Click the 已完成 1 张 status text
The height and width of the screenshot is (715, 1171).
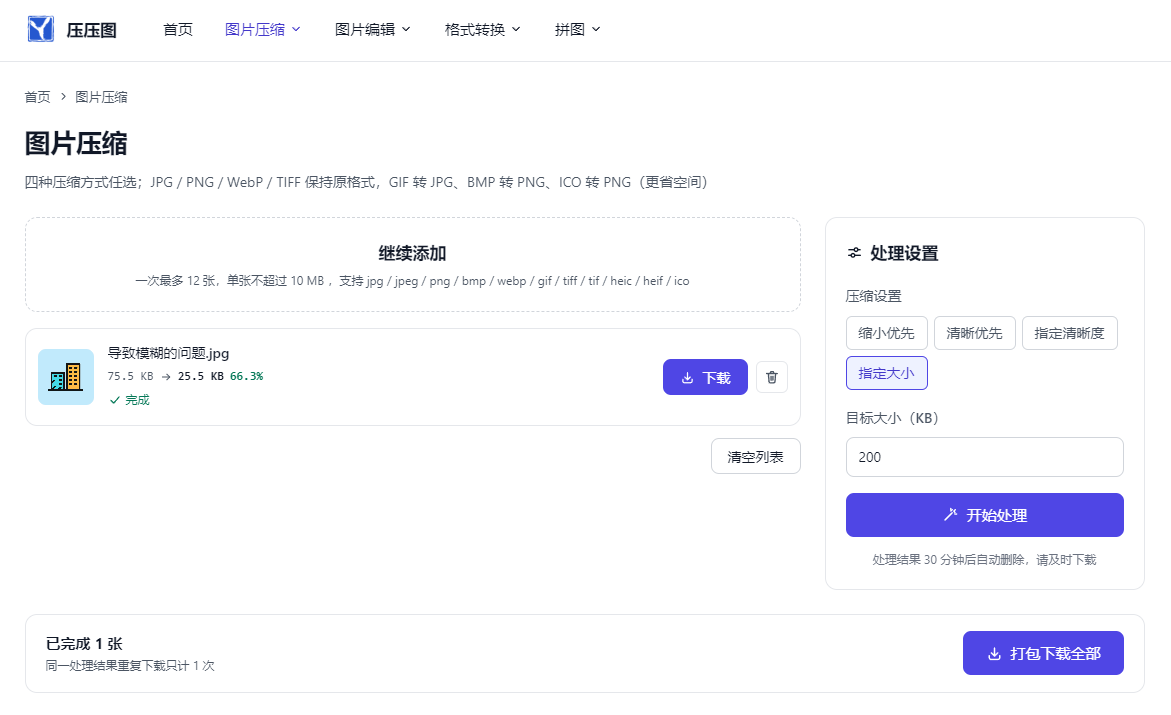84,644
